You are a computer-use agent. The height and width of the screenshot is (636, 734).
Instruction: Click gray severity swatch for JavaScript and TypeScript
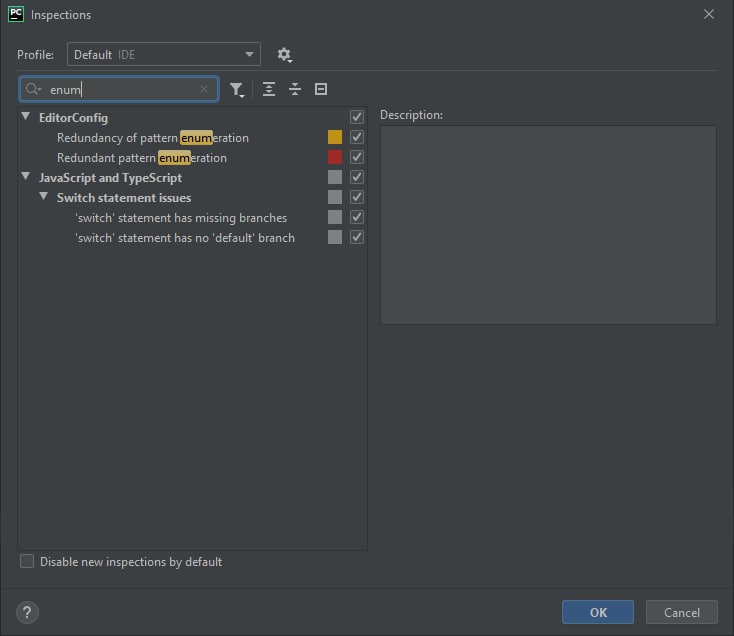coord(335,177)
